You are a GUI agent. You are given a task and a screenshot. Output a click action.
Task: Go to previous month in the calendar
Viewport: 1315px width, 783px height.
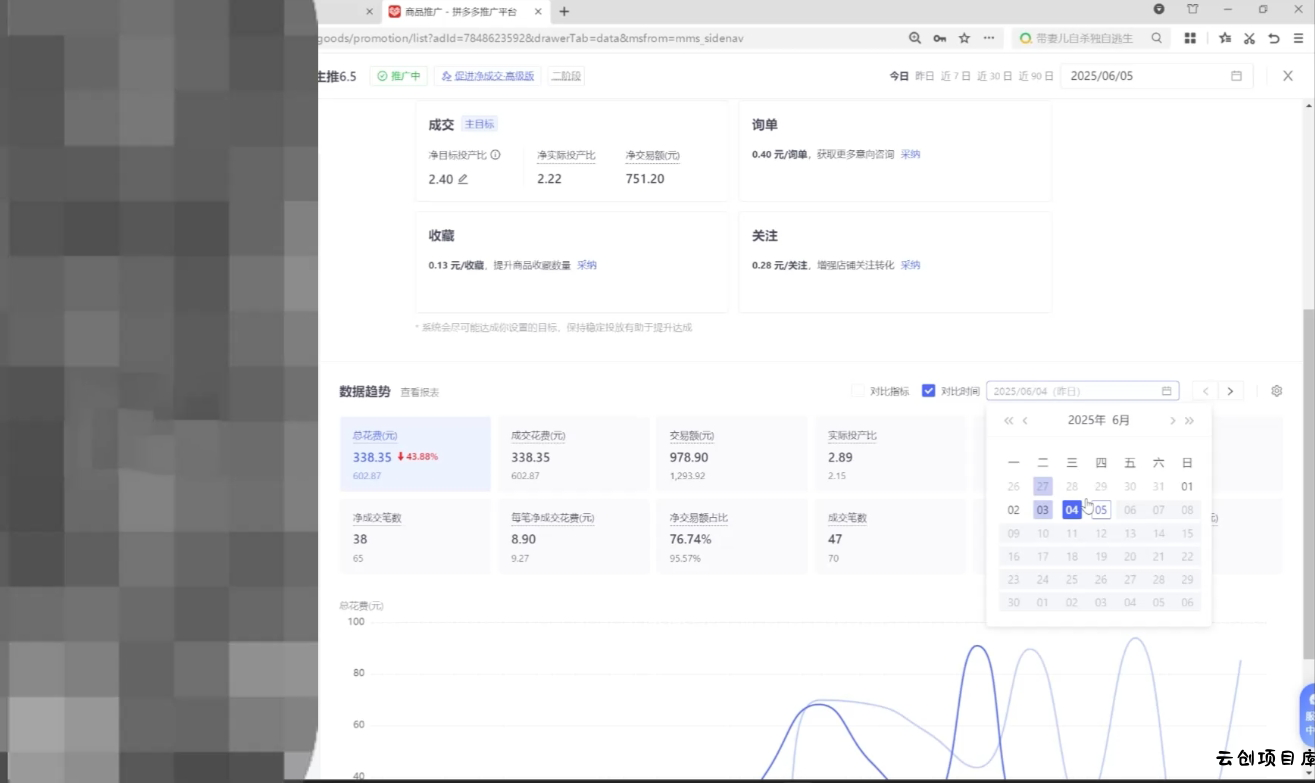tap(1025, 421)
